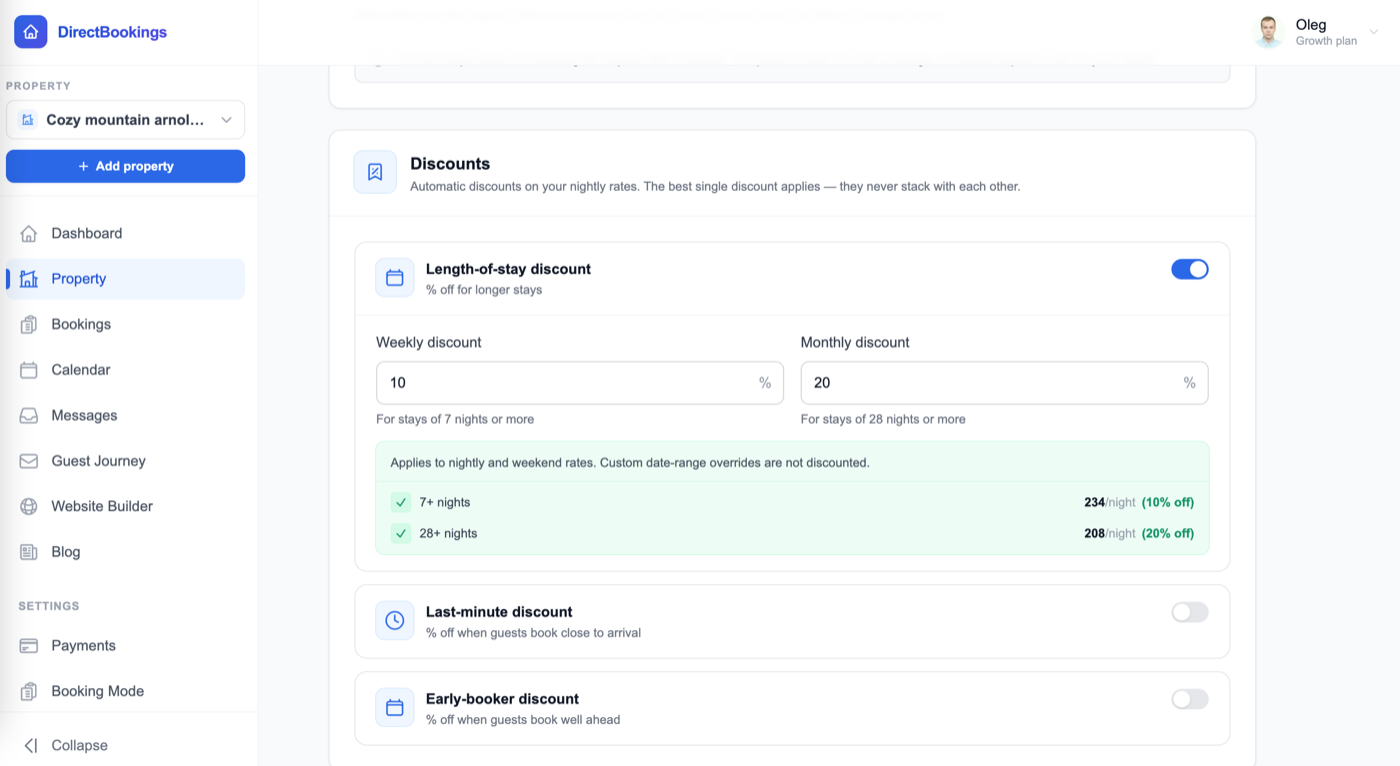
Task: Disable the Length-of-stay discount toggle
Action: 1190,269
